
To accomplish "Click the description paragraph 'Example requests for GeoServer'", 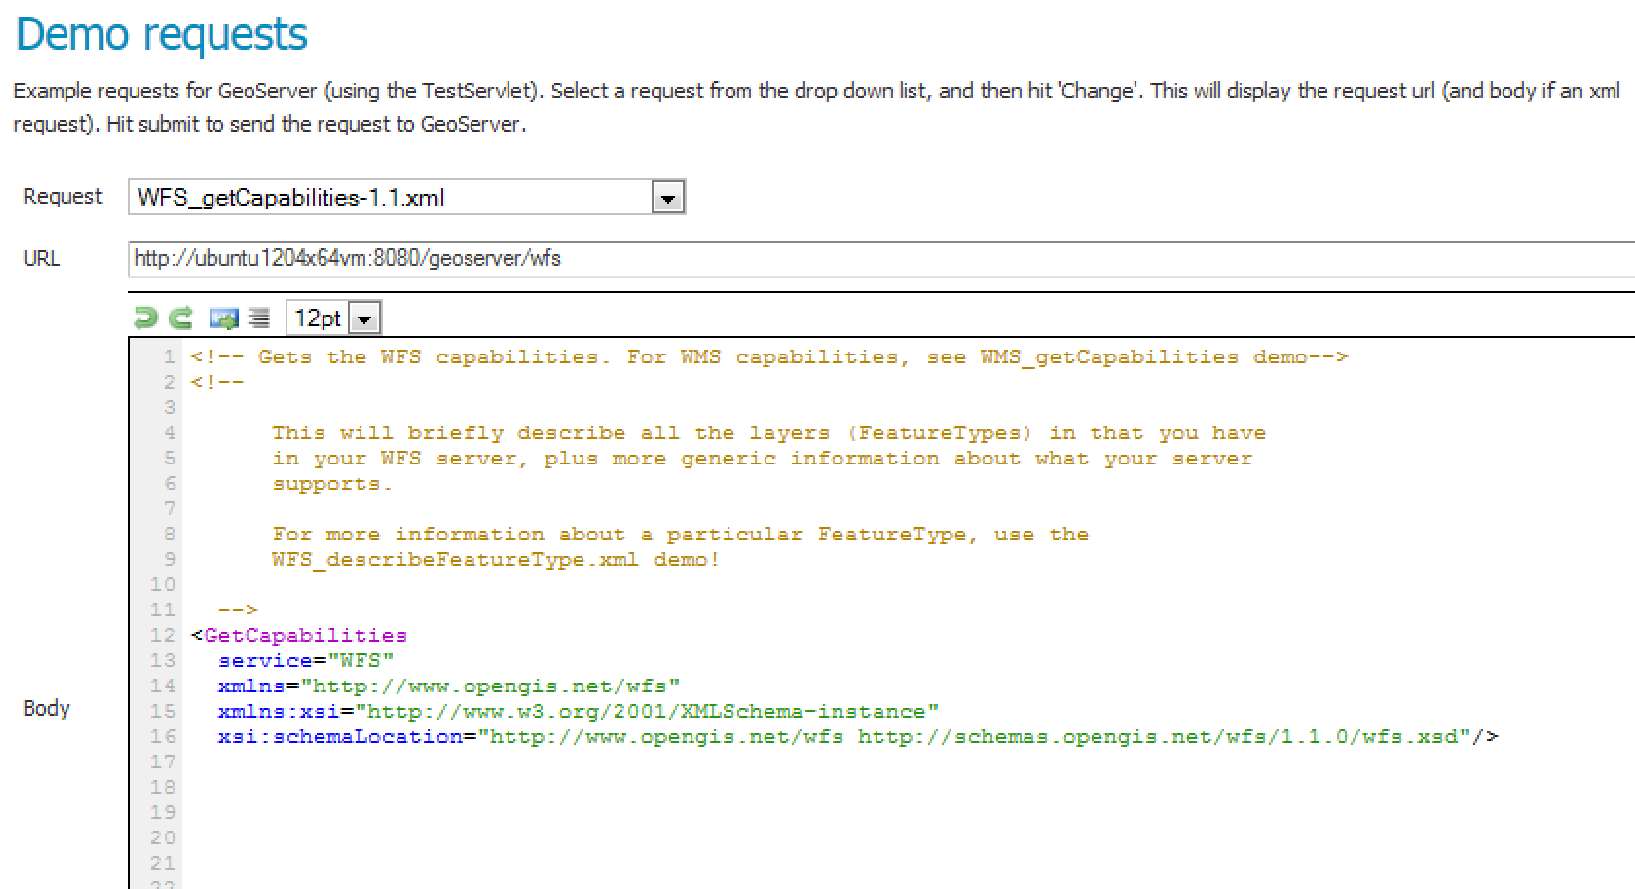I will tap(816, 107).
